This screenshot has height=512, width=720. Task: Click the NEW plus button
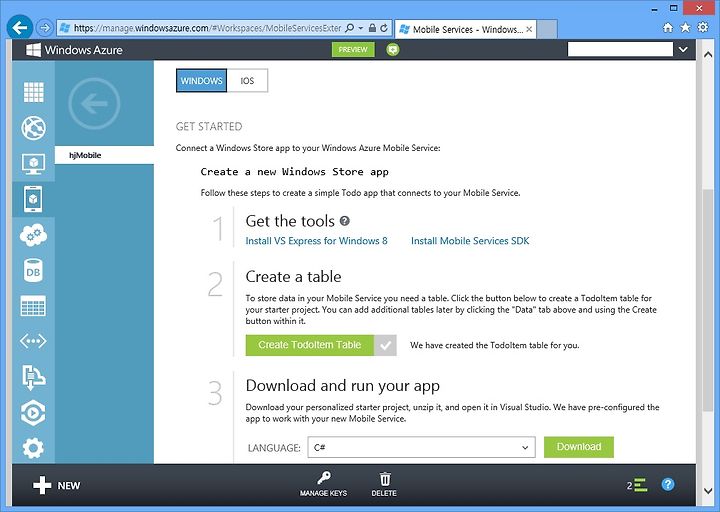56,485
